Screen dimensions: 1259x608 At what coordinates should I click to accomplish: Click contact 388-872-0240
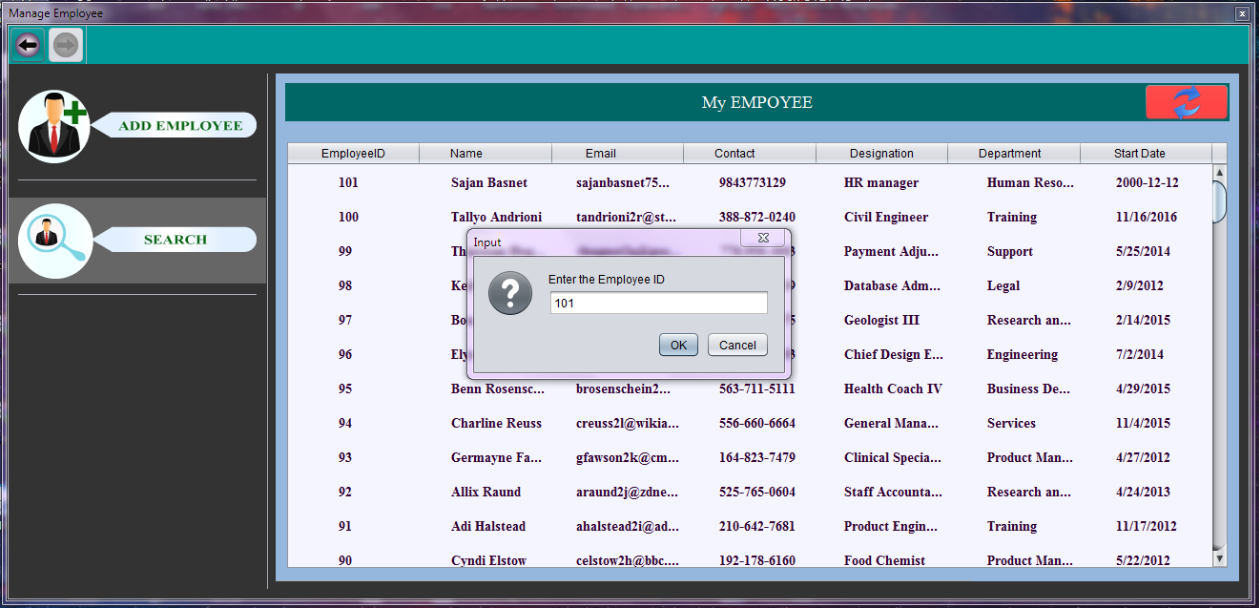click(757, 217)
